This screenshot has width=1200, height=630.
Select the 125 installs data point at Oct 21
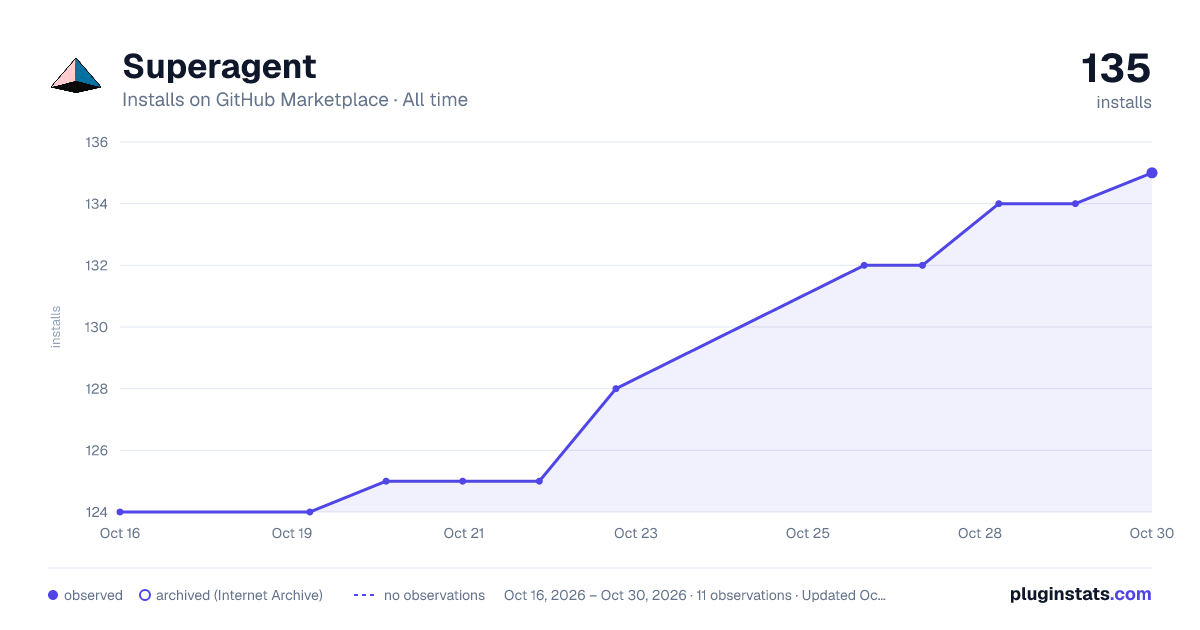[463, 481]
